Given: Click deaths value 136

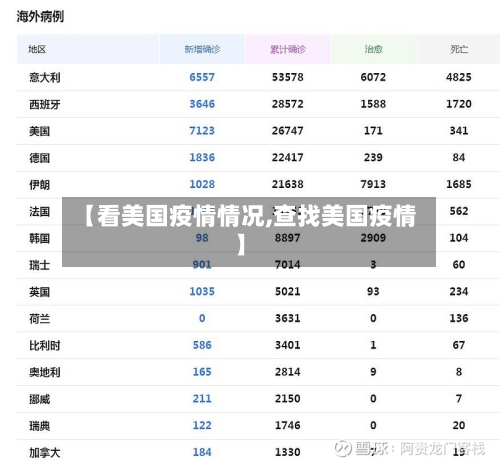Looking at the screenshot, I should (459, 318).
